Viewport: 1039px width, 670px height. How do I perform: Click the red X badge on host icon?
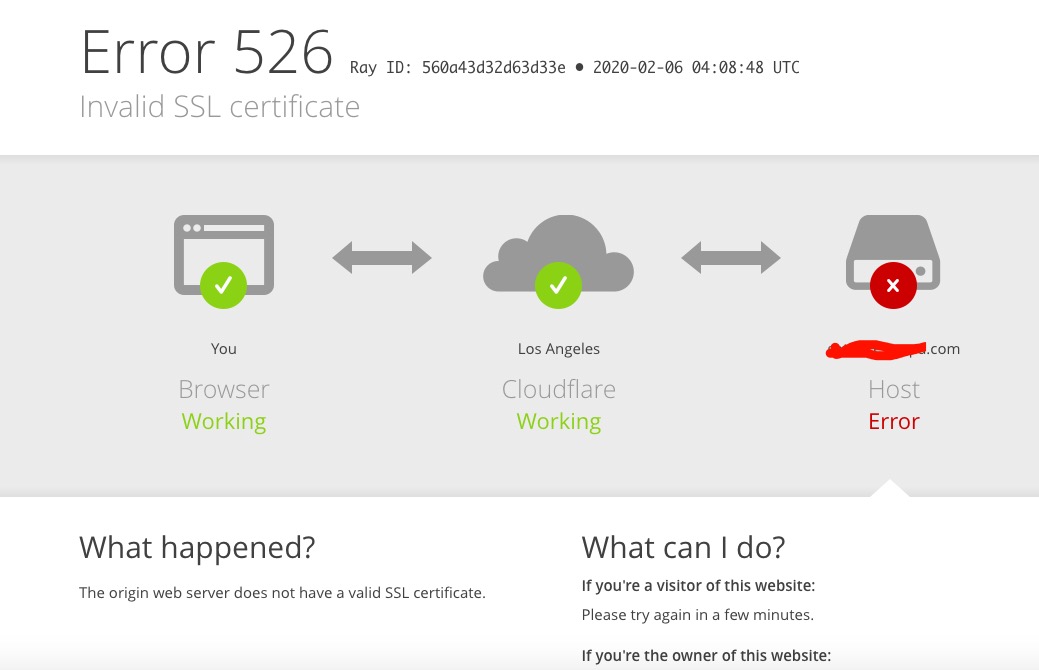pyautogui.click(x=893, y=286)
